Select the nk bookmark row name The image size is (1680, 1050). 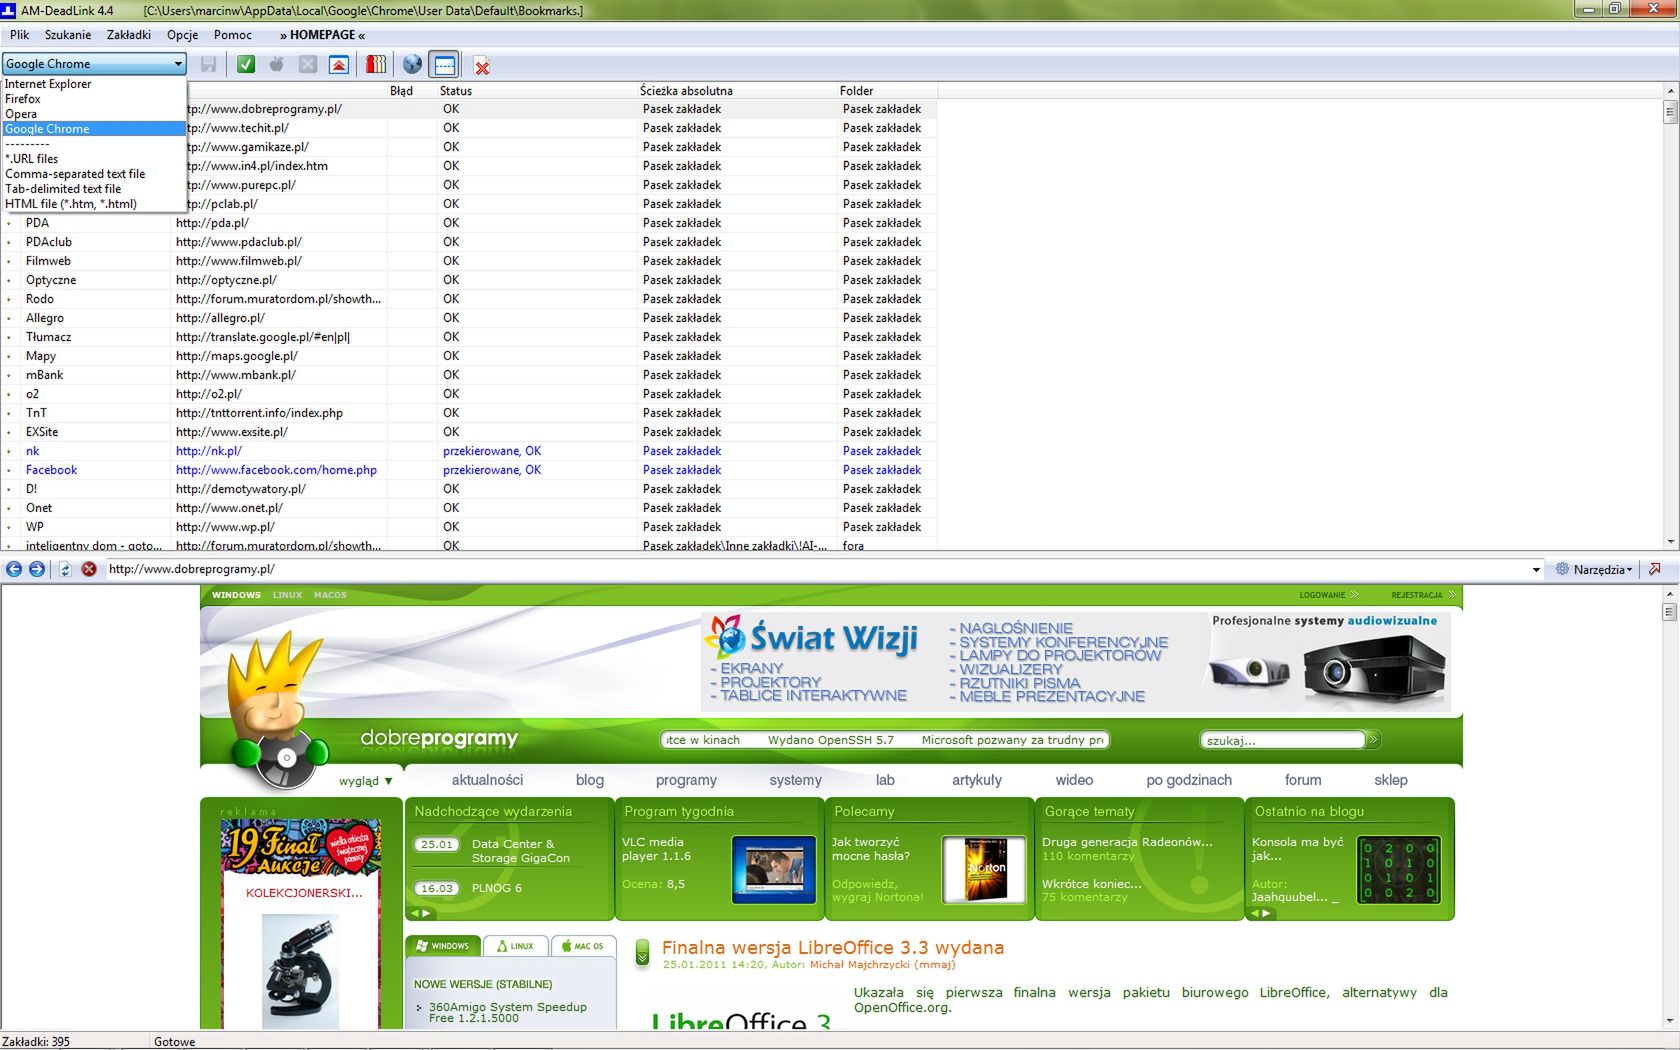coord(33,451)
